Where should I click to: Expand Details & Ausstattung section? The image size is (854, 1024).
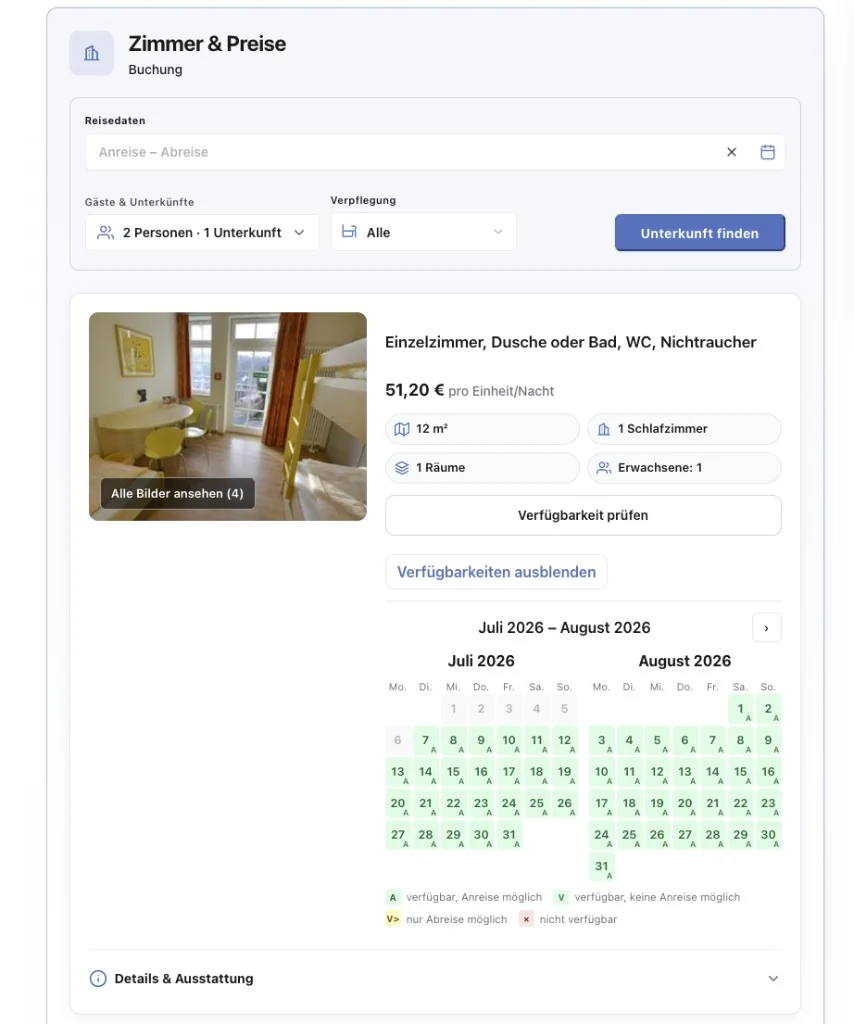[435, 978]
